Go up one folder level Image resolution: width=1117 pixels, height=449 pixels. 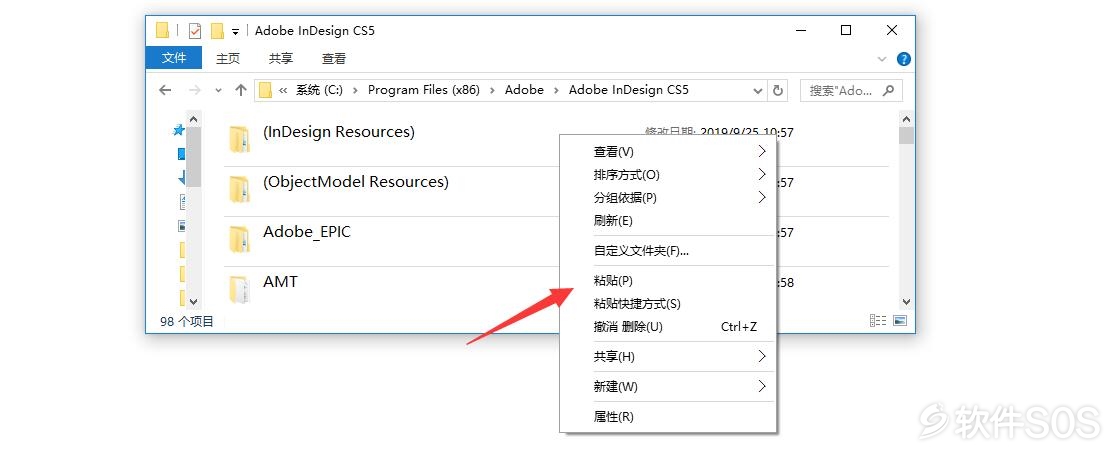click(x=241, y=90)
